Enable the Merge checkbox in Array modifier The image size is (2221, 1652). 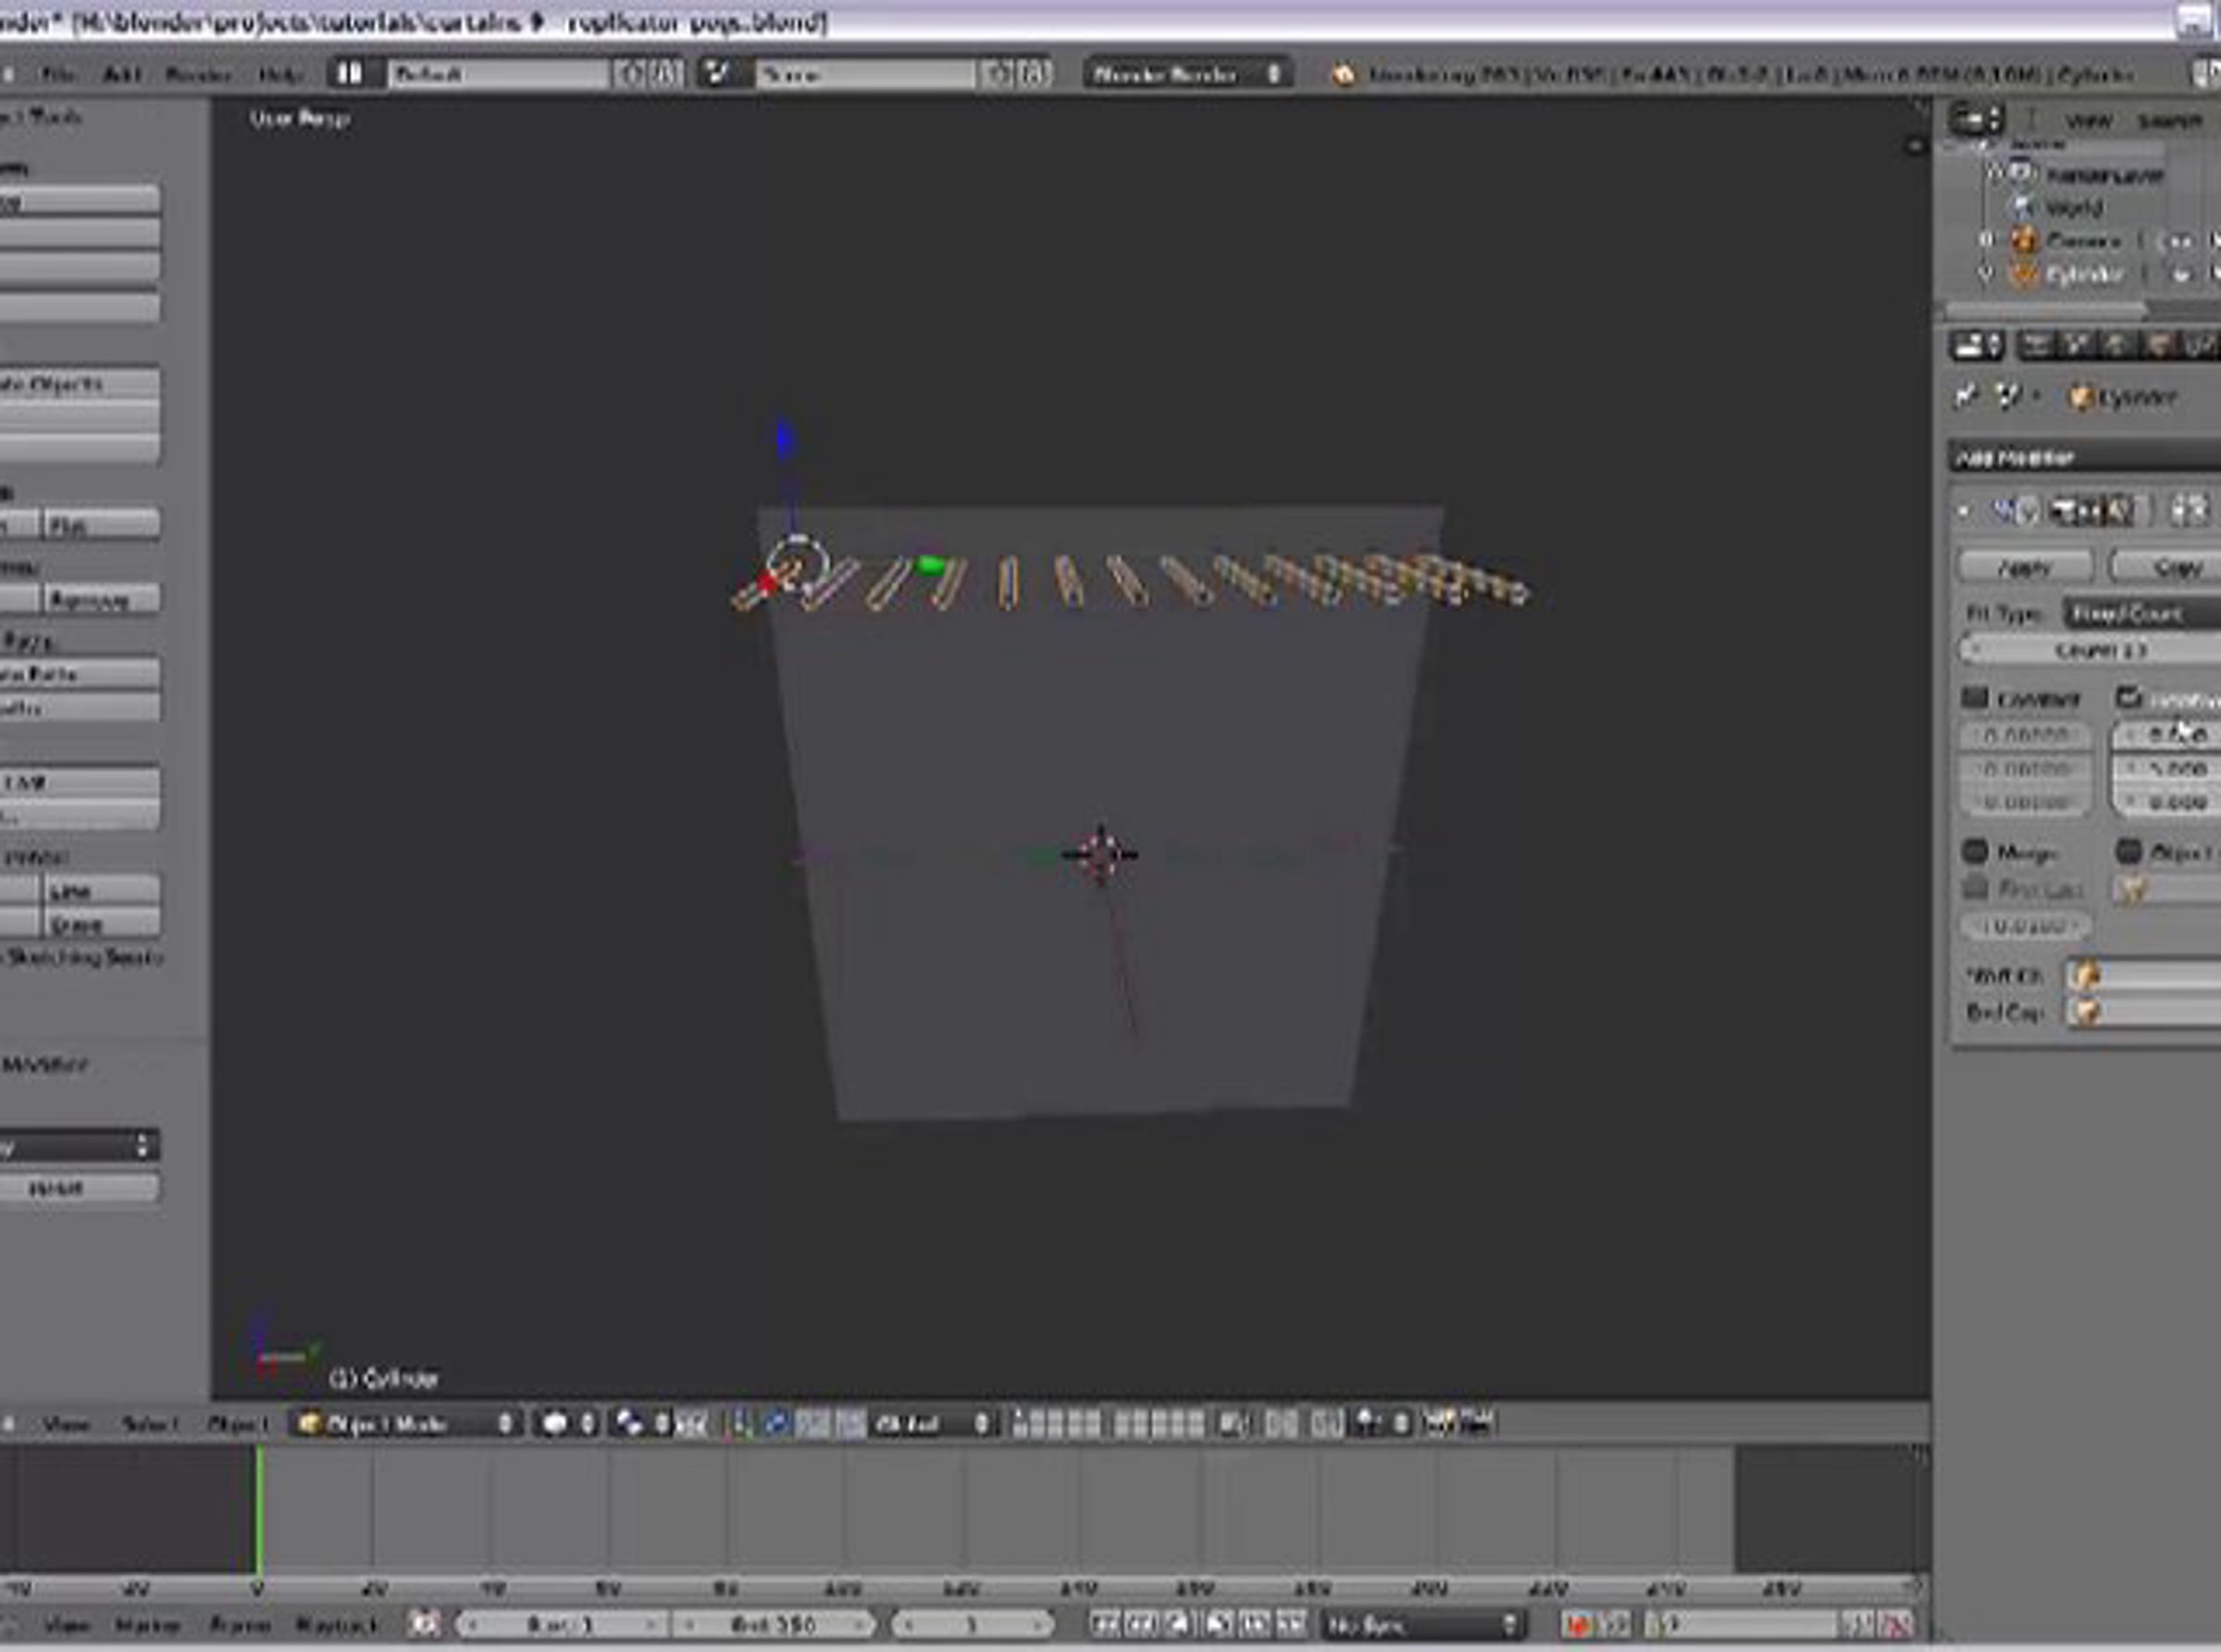1974,852
